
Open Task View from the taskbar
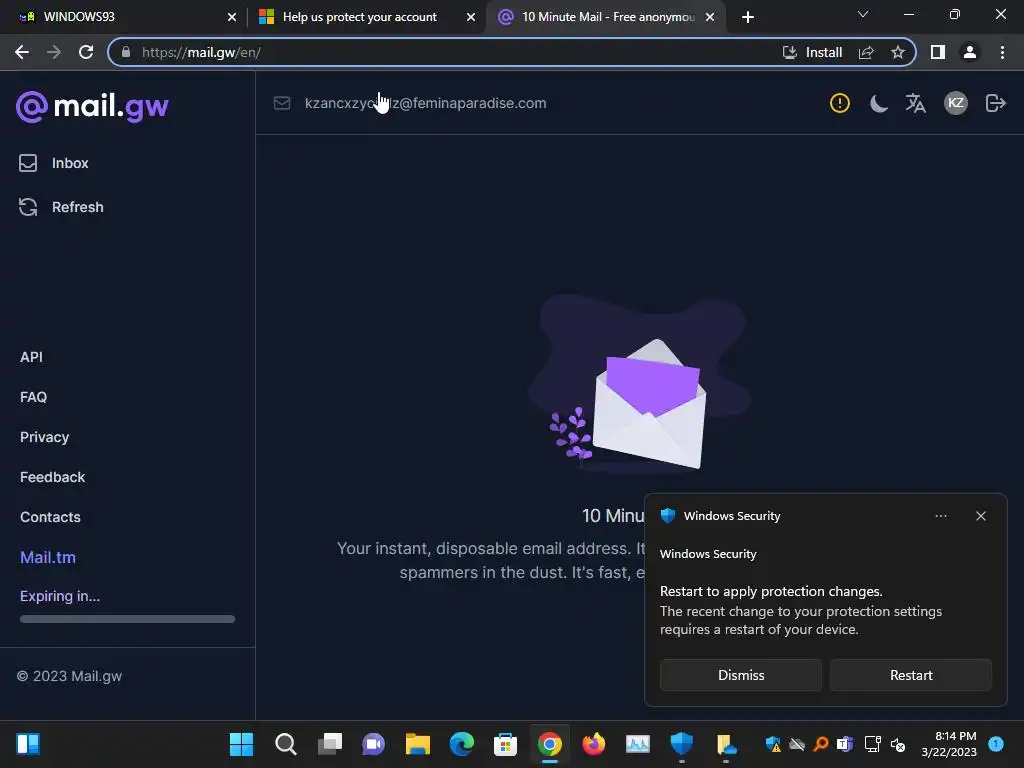point(330,744)
